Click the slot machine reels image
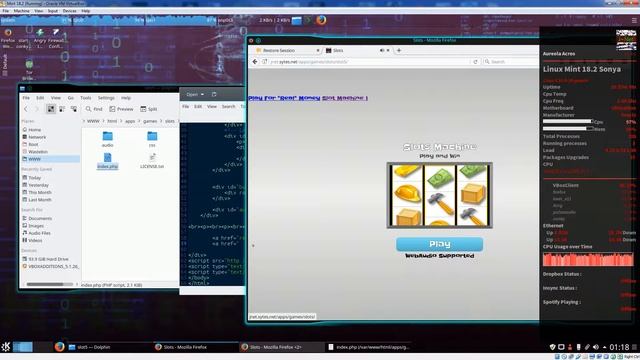The image size is (640, 360). pyautogui.click(x=440, y=195)
